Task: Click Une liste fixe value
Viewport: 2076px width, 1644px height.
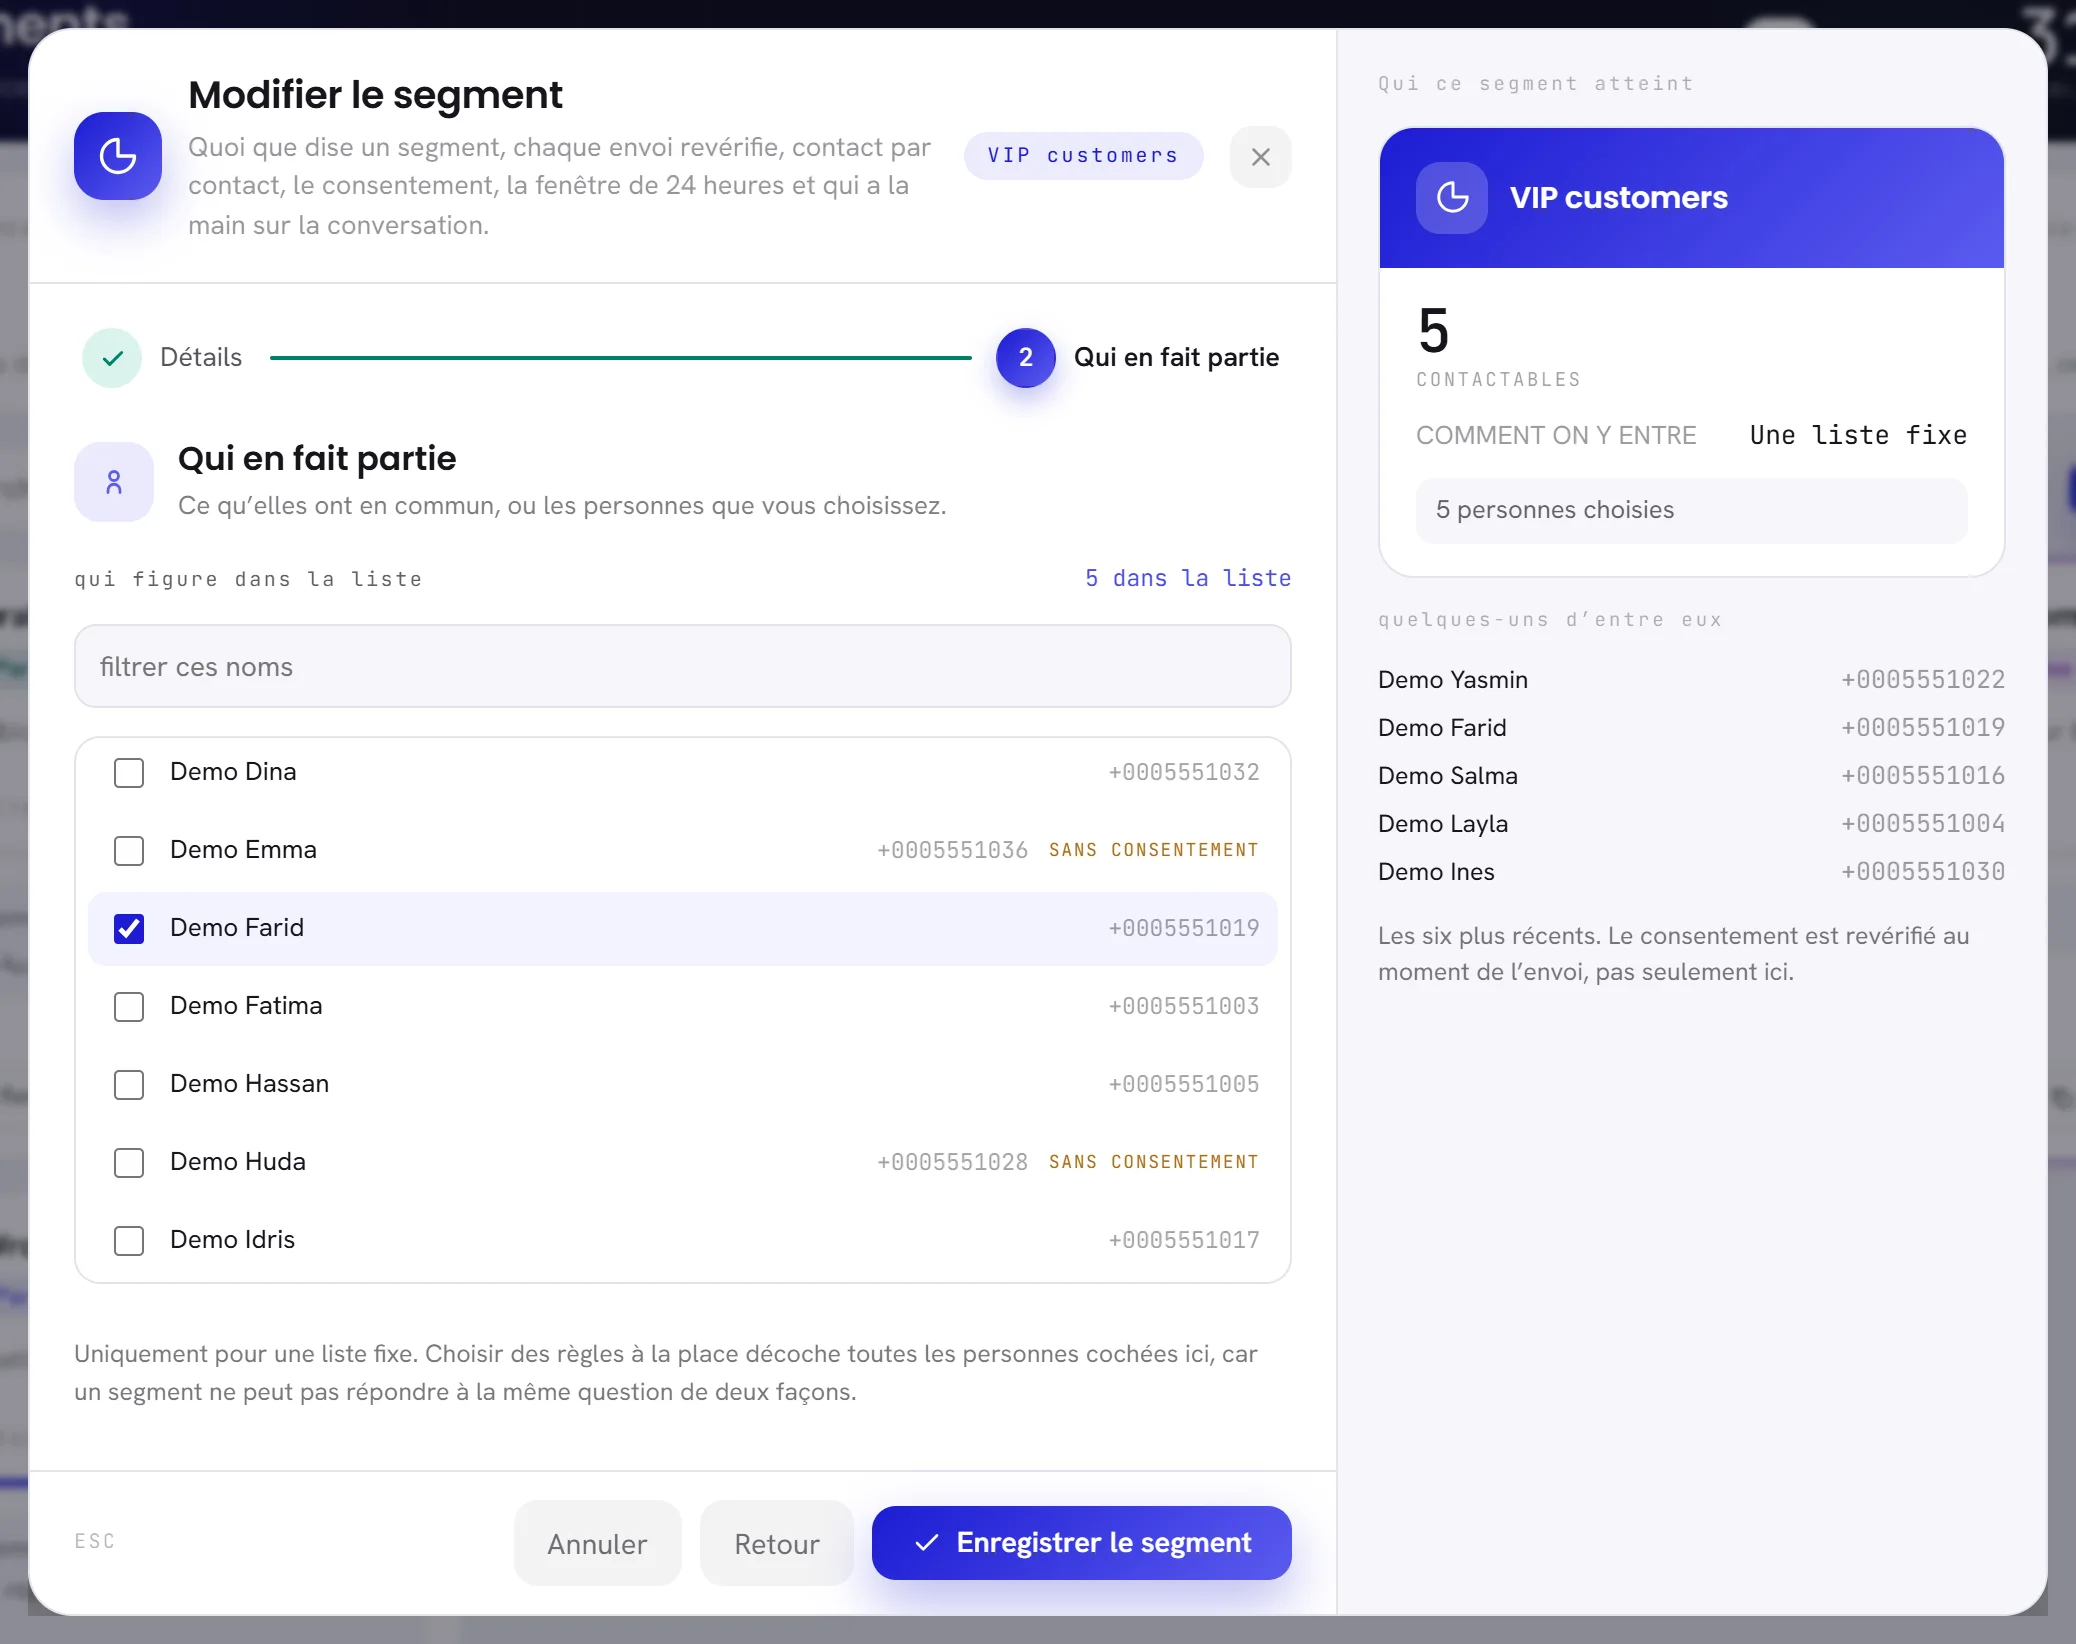Action: (1858, 435)
